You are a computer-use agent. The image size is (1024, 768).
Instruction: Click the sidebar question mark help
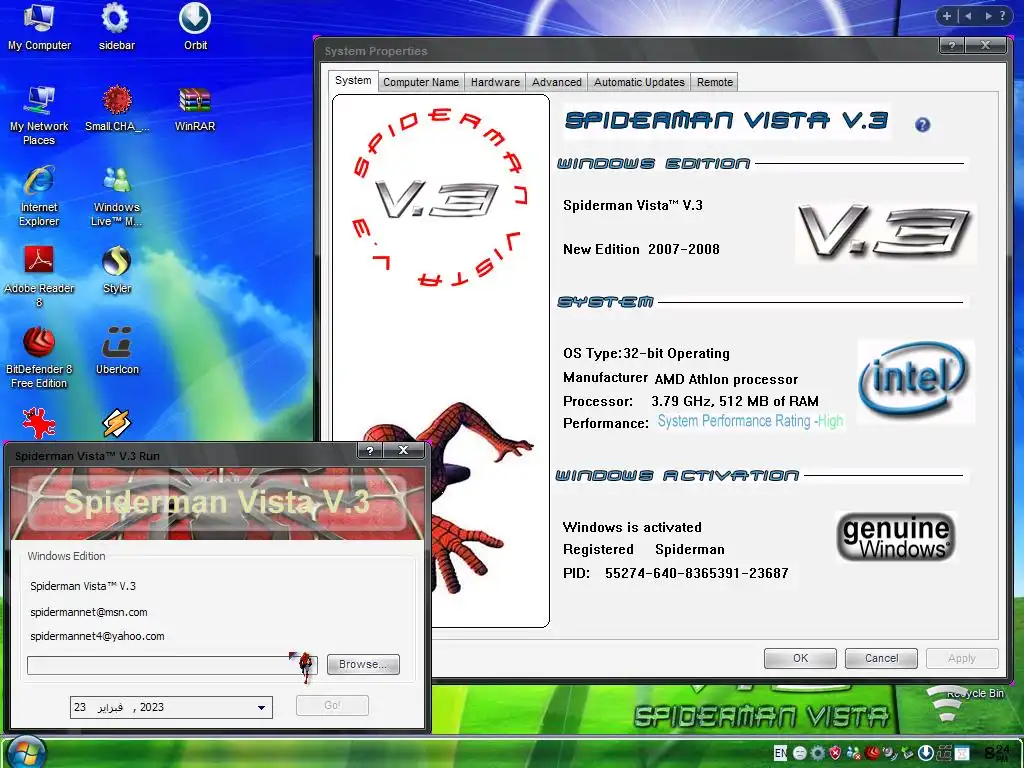1002,16
